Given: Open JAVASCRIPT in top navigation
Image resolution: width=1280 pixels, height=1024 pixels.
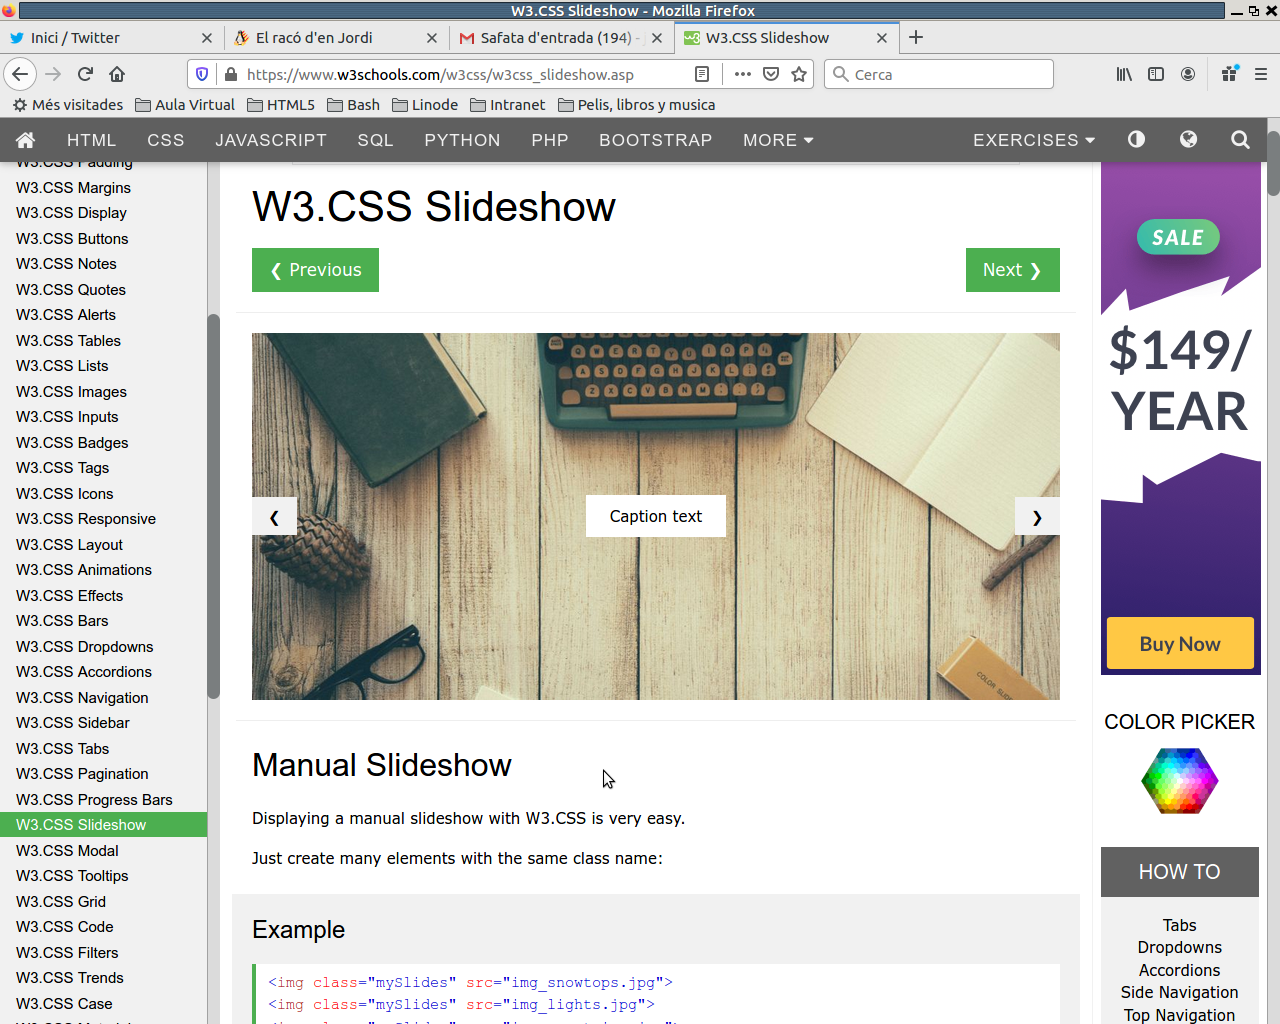Looking at the screenshot, I should (x=271, y=140).
